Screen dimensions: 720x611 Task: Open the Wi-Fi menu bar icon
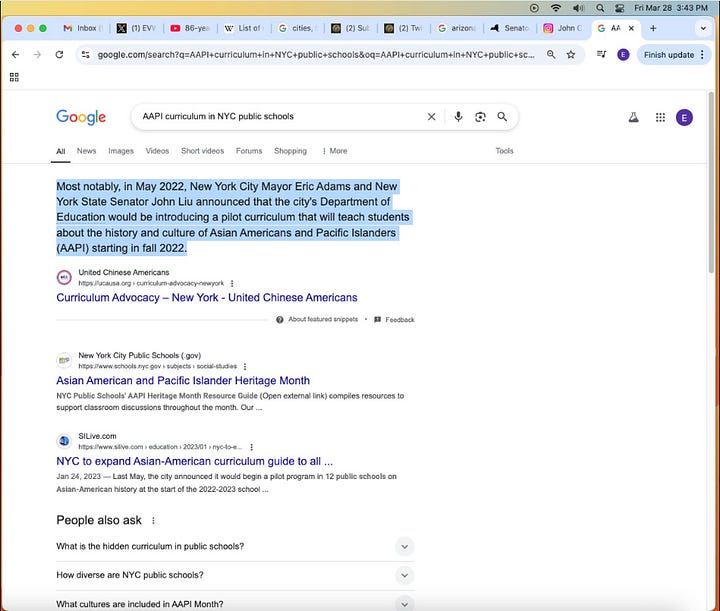[x=556, y=8]
